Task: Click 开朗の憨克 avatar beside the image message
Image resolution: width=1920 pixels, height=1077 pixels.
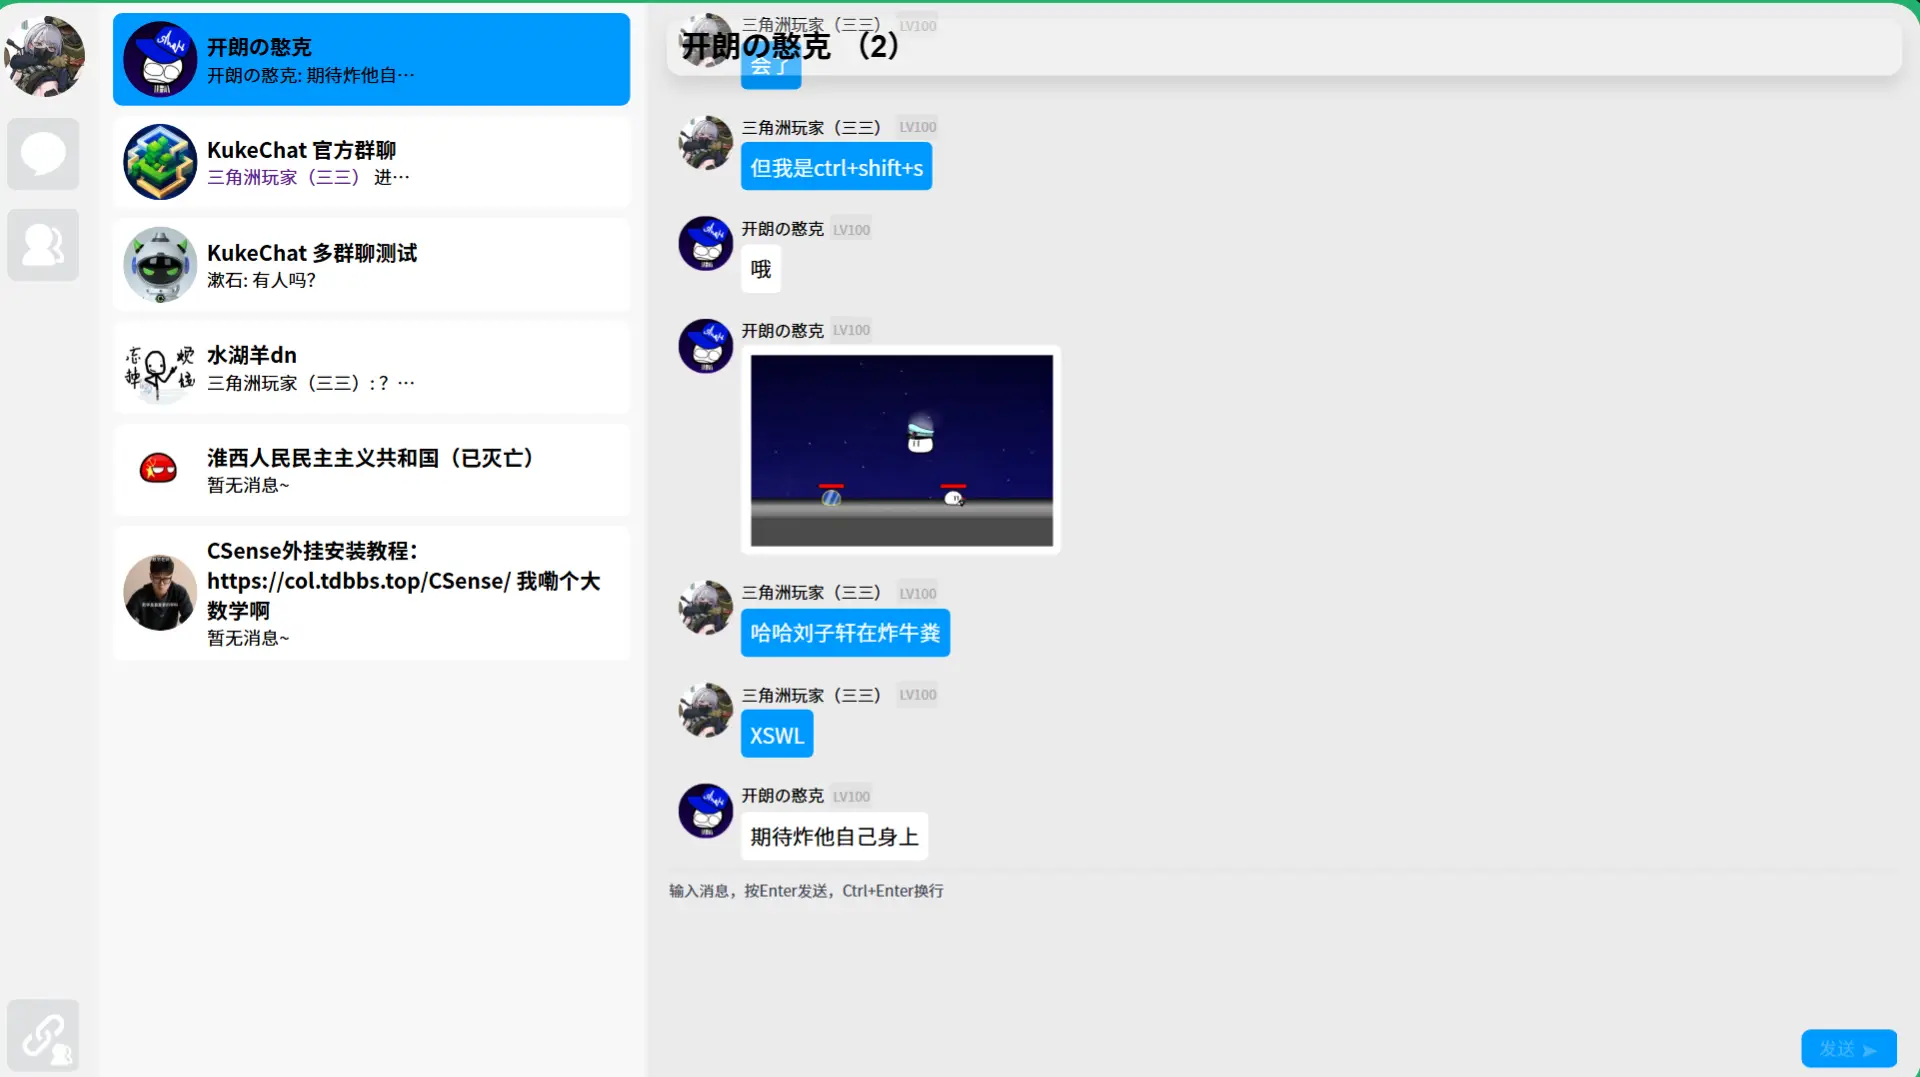Action: (706, 346)
